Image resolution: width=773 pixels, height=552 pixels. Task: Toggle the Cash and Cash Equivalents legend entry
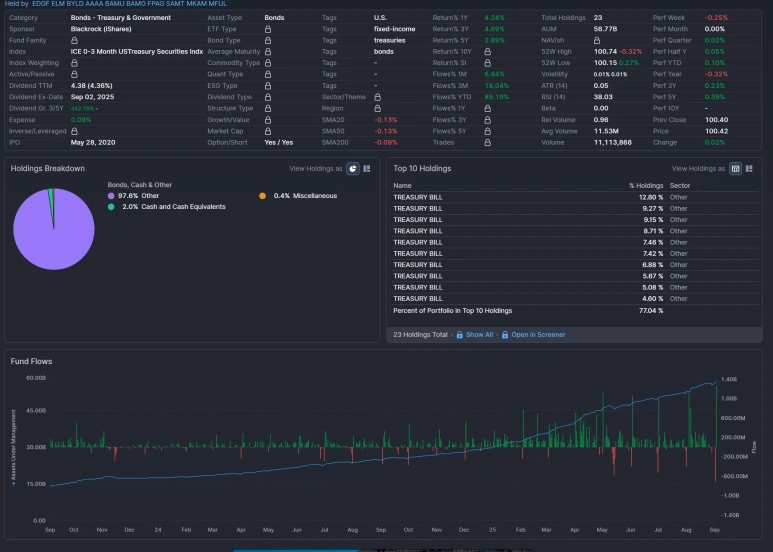(167, 207)
